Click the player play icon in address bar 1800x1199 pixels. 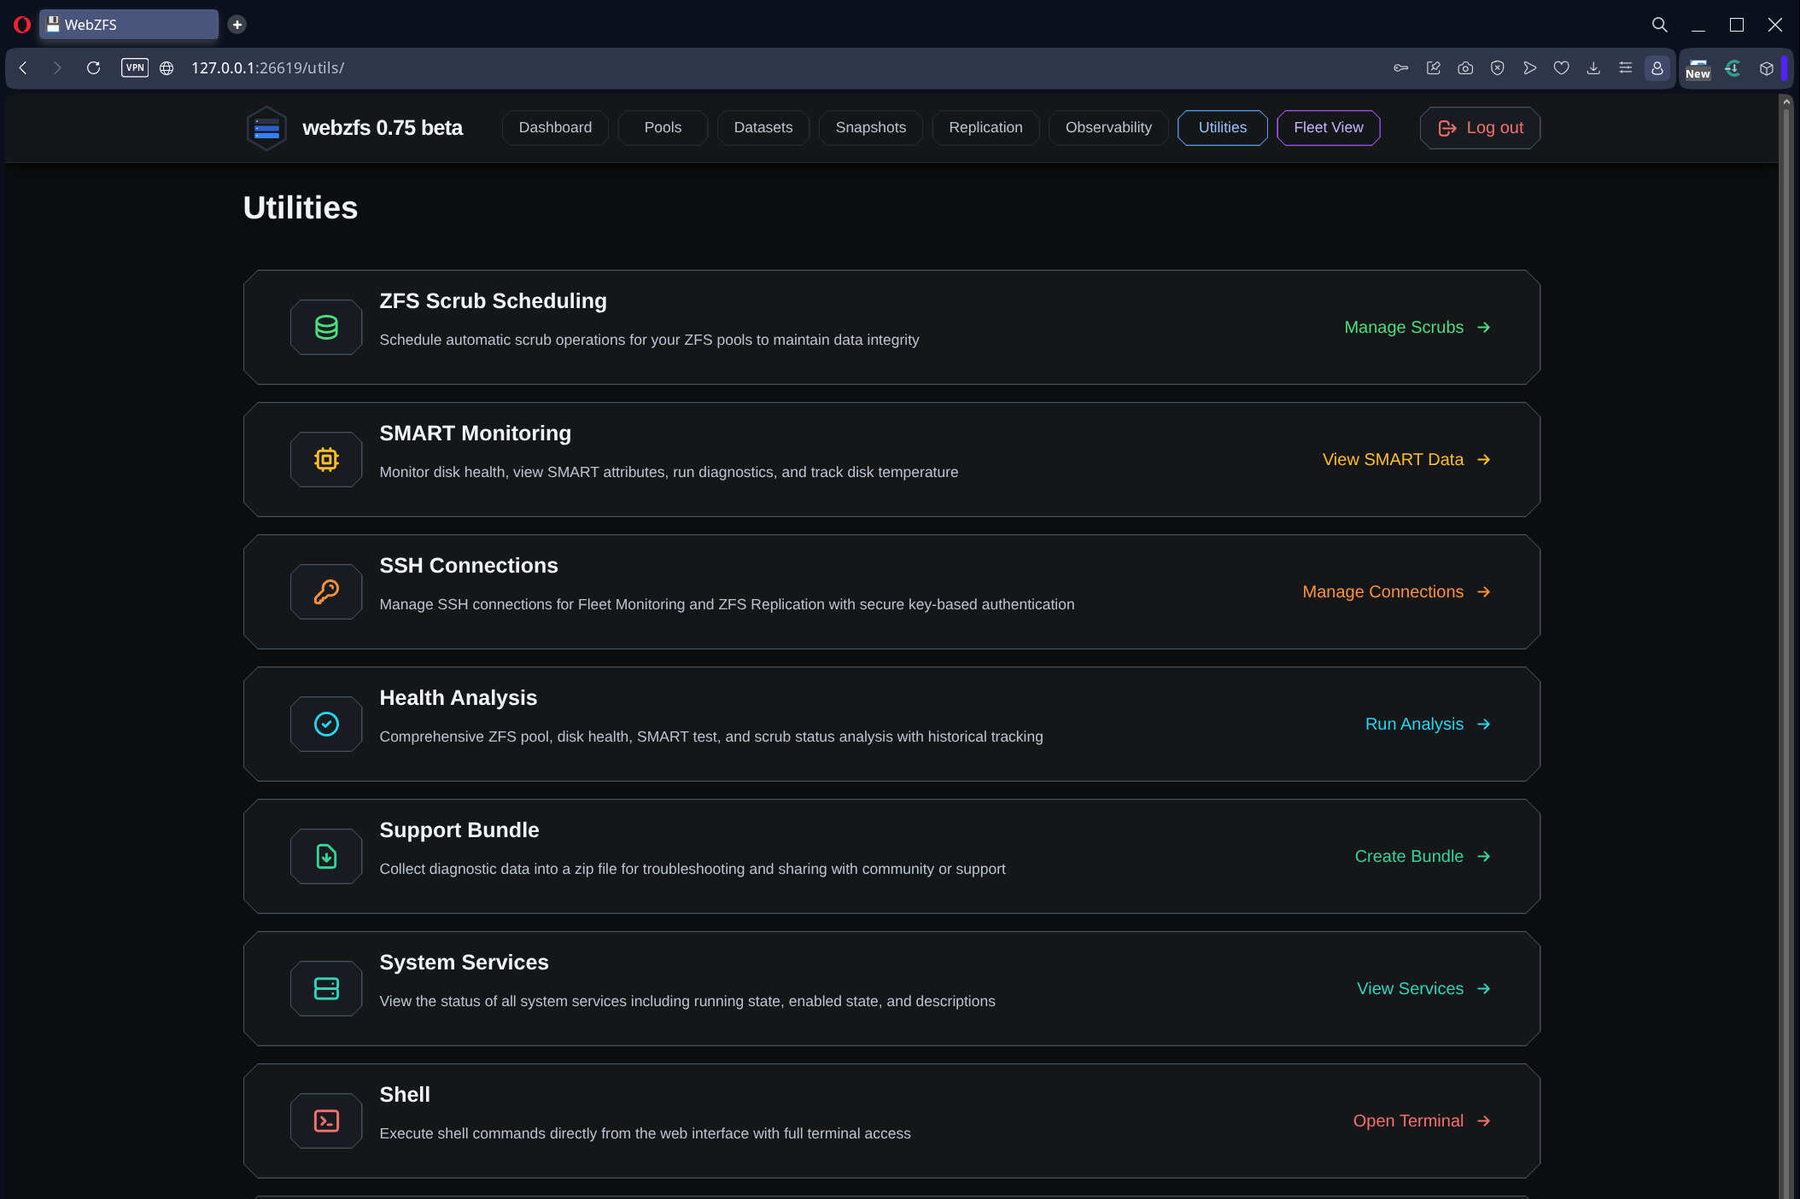1529,68
